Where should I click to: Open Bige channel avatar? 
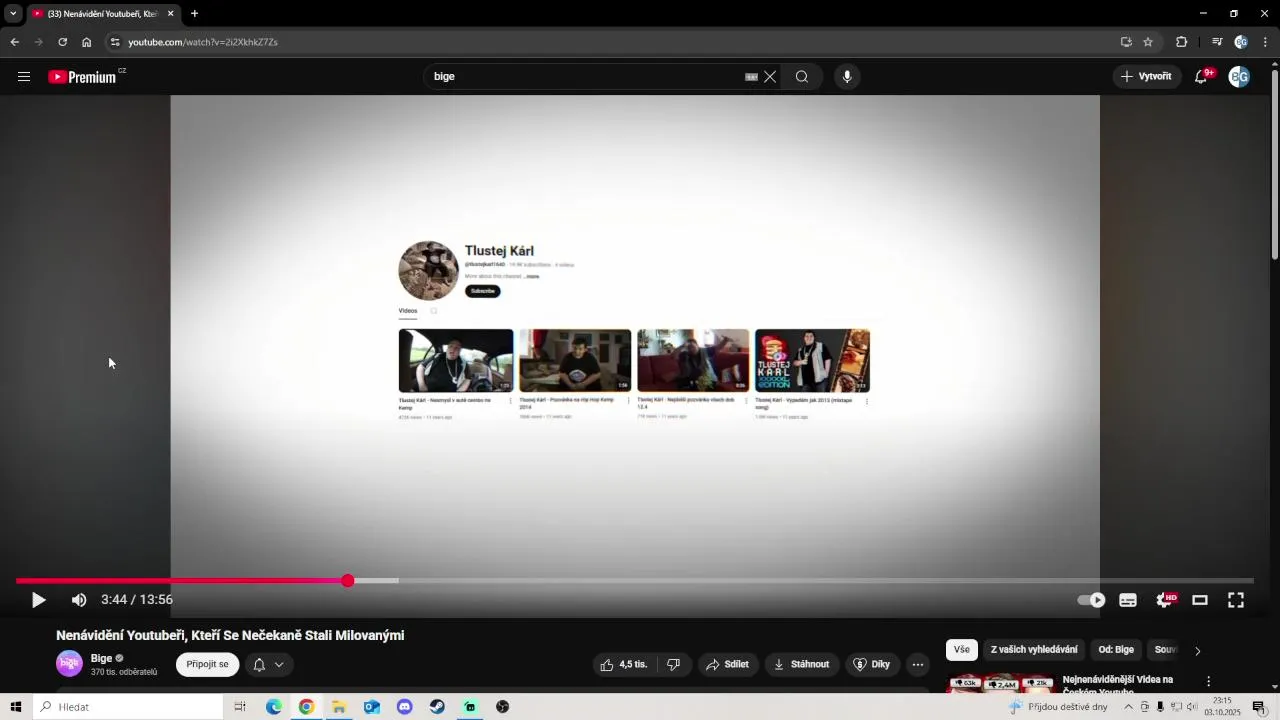point(69,664)
